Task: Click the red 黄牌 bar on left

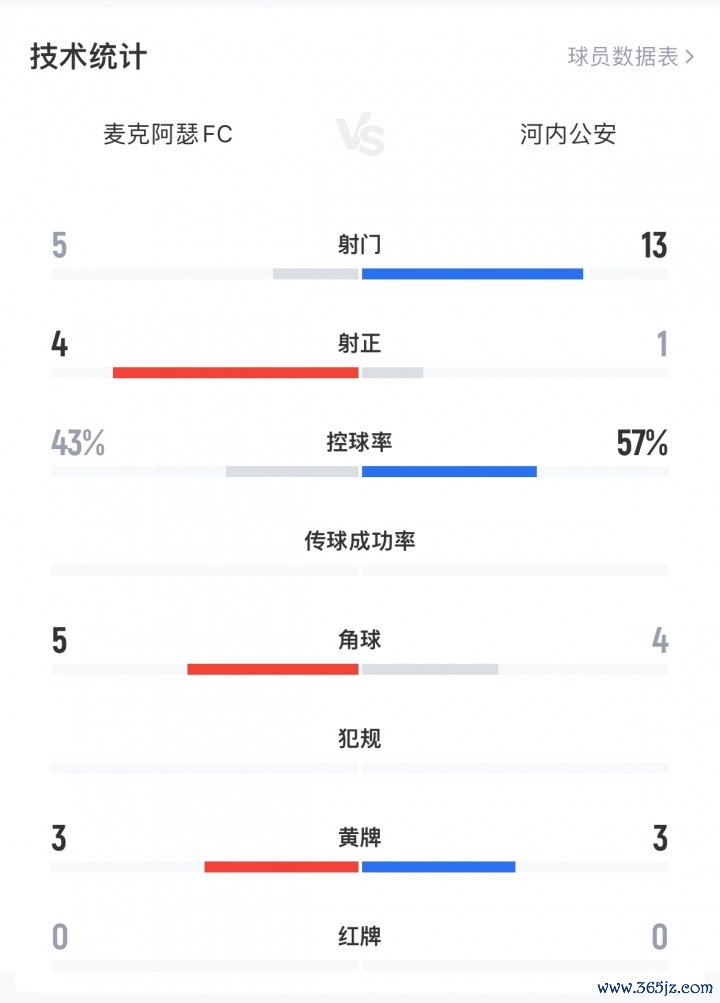Action: (281, 866)
